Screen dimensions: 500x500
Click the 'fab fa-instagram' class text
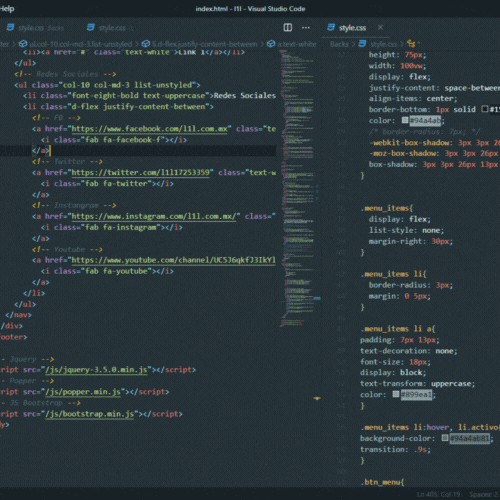121,227
